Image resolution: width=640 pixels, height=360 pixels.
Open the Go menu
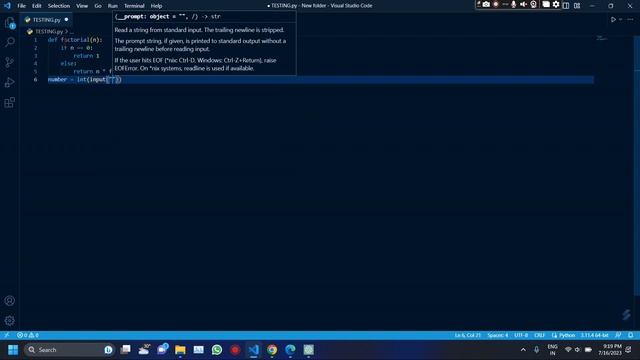[98, 6]
